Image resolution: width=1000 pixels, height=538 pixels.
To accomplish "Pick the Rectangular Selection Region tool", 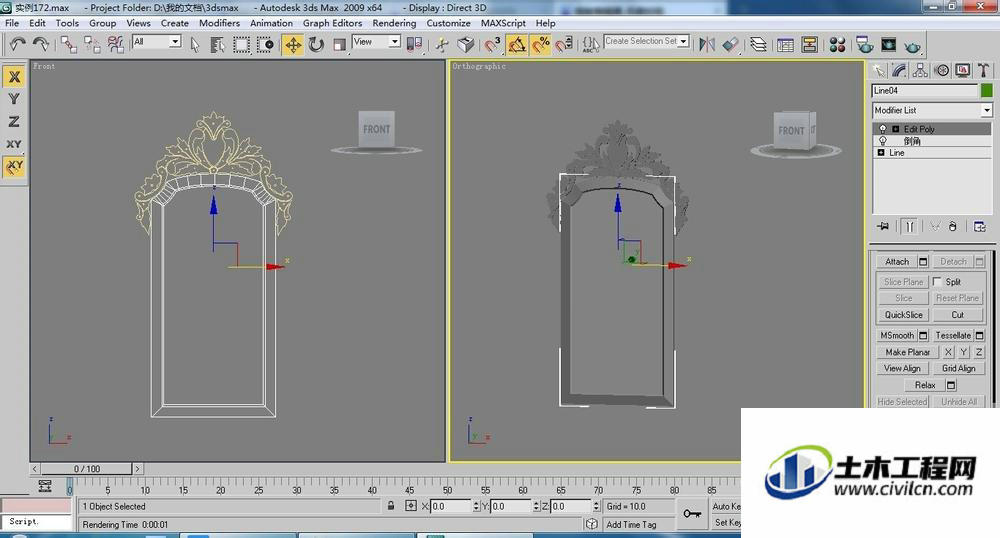I will point(241,44).
